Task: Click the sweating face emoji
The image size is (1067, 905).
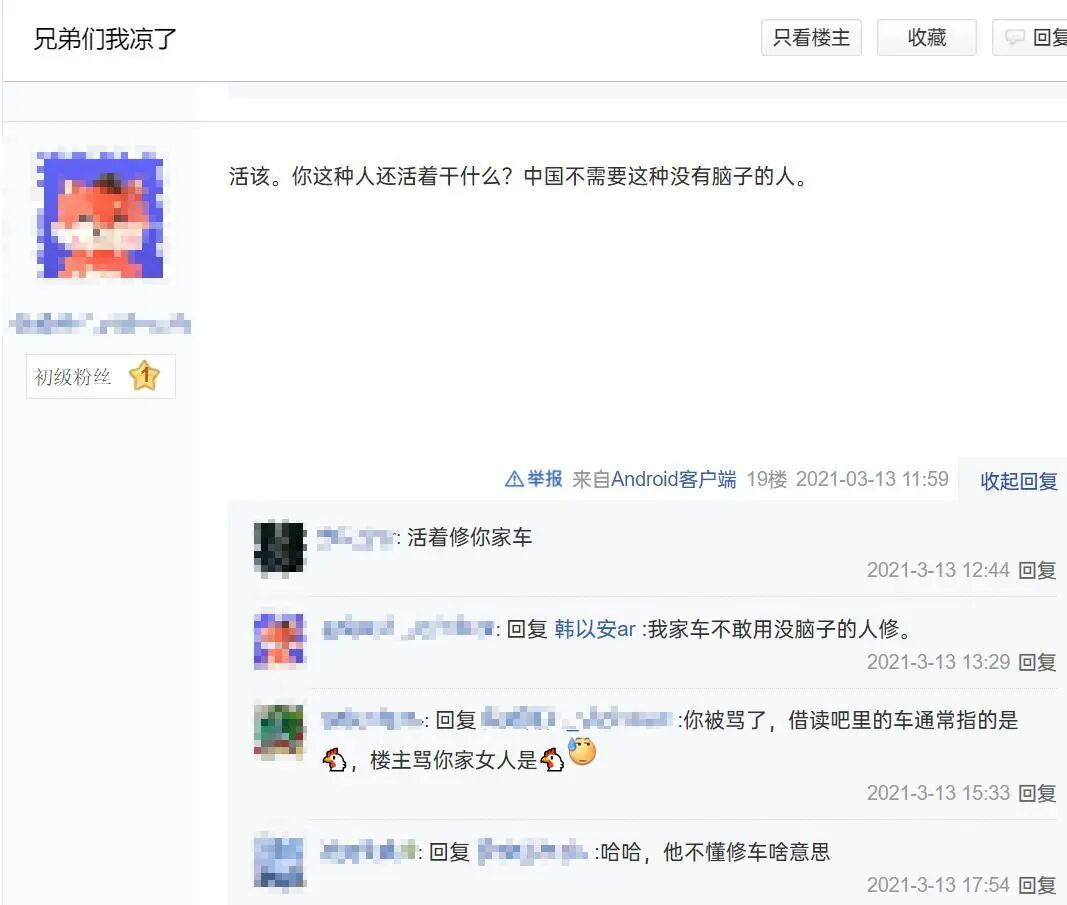Action: tap(582, 751)
